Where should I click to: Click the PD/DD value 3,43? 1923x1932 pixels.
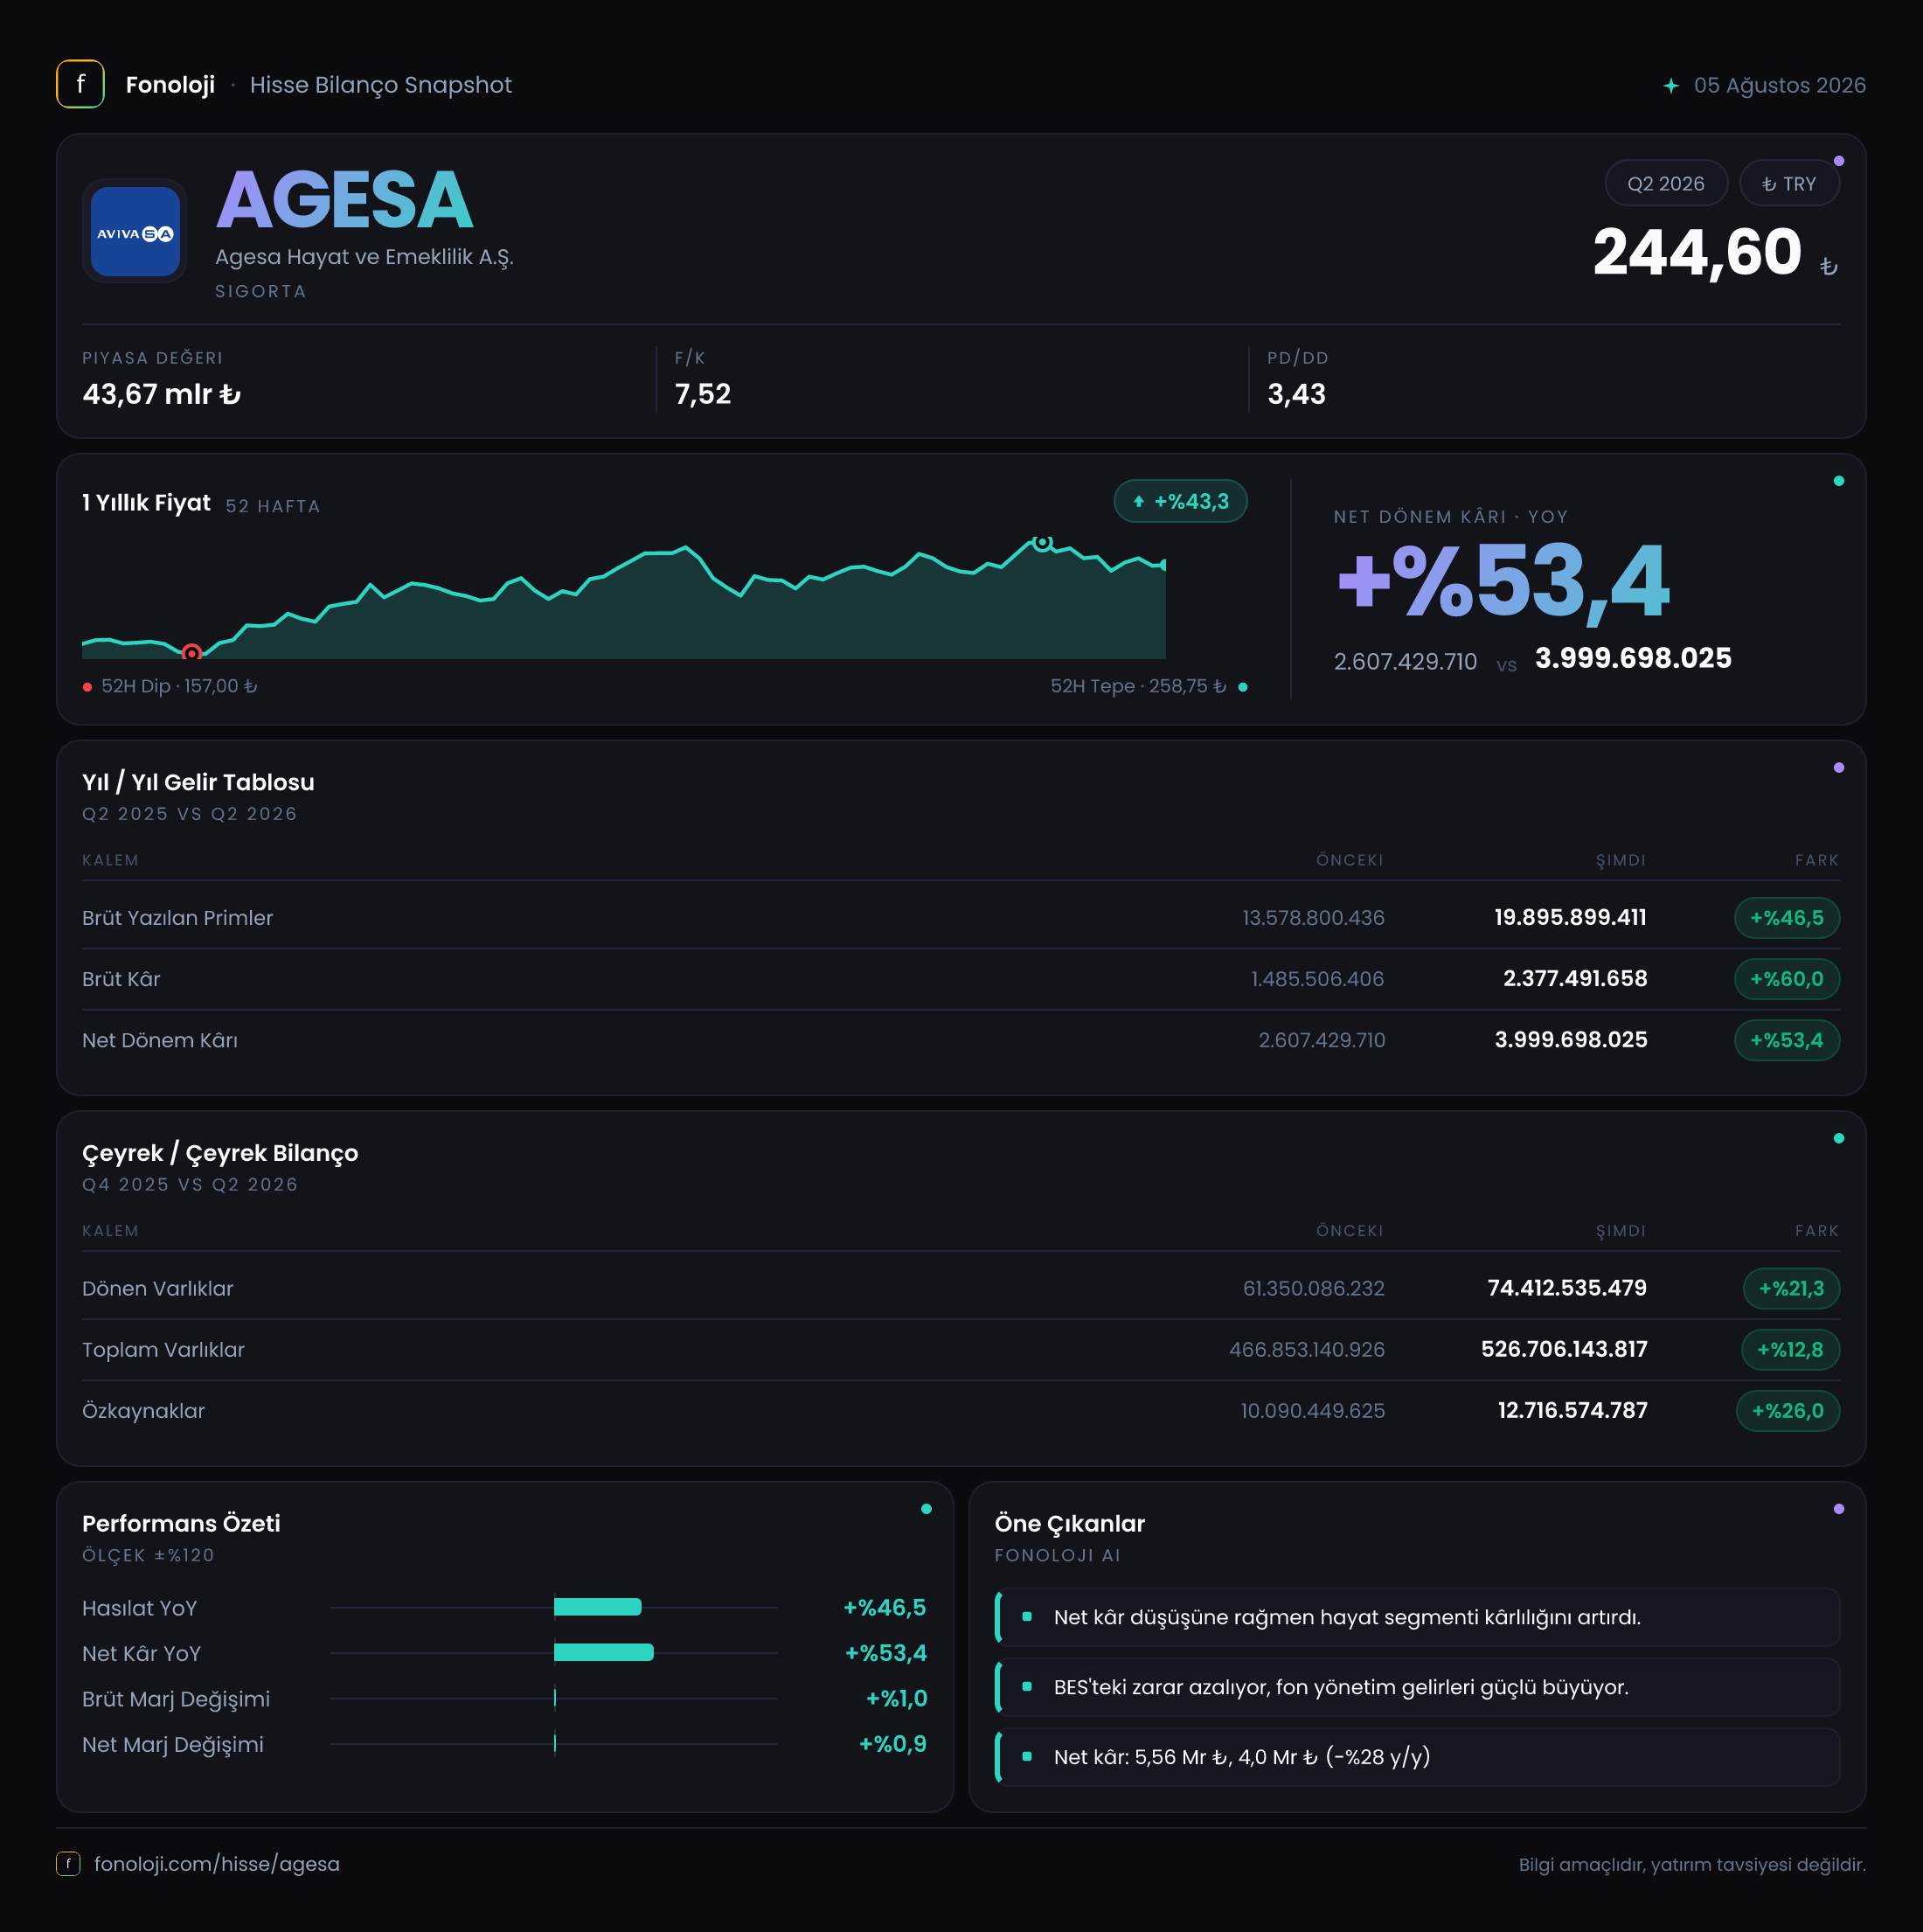pyautogui.click(x=1296, y=394)
